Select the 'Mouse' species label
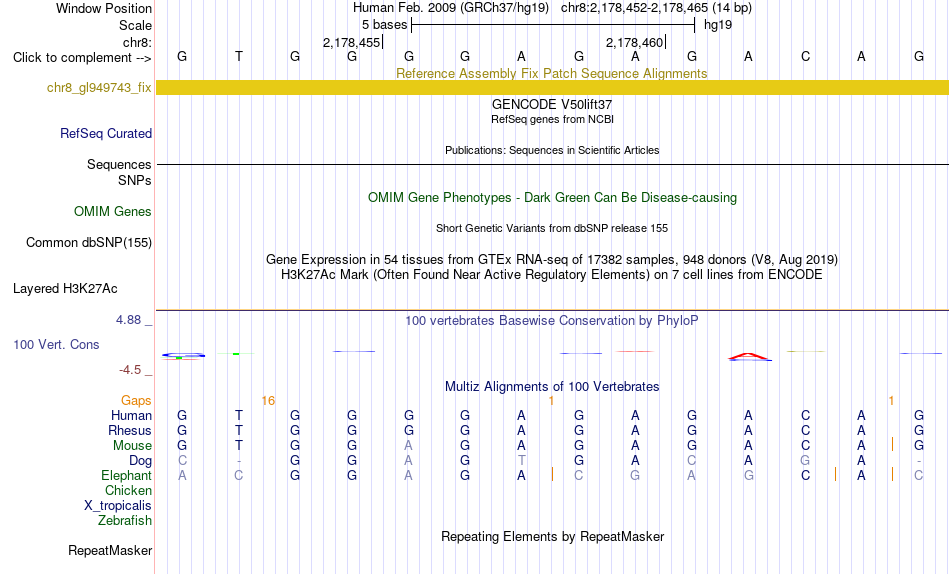This screenshot has height=574, width=950. tap(132, 446)
